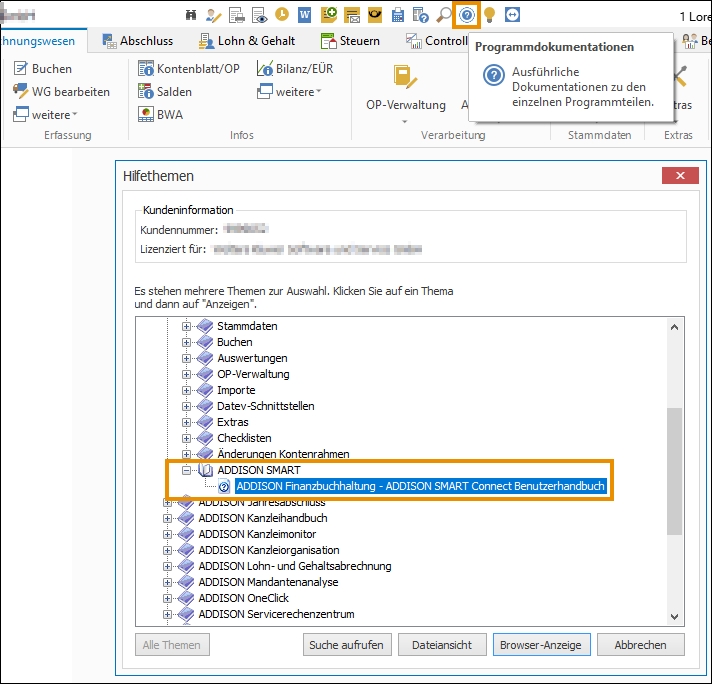
Task: Select the ADDISON Jahresabschluss topic
Action: [x=262, y=503]
